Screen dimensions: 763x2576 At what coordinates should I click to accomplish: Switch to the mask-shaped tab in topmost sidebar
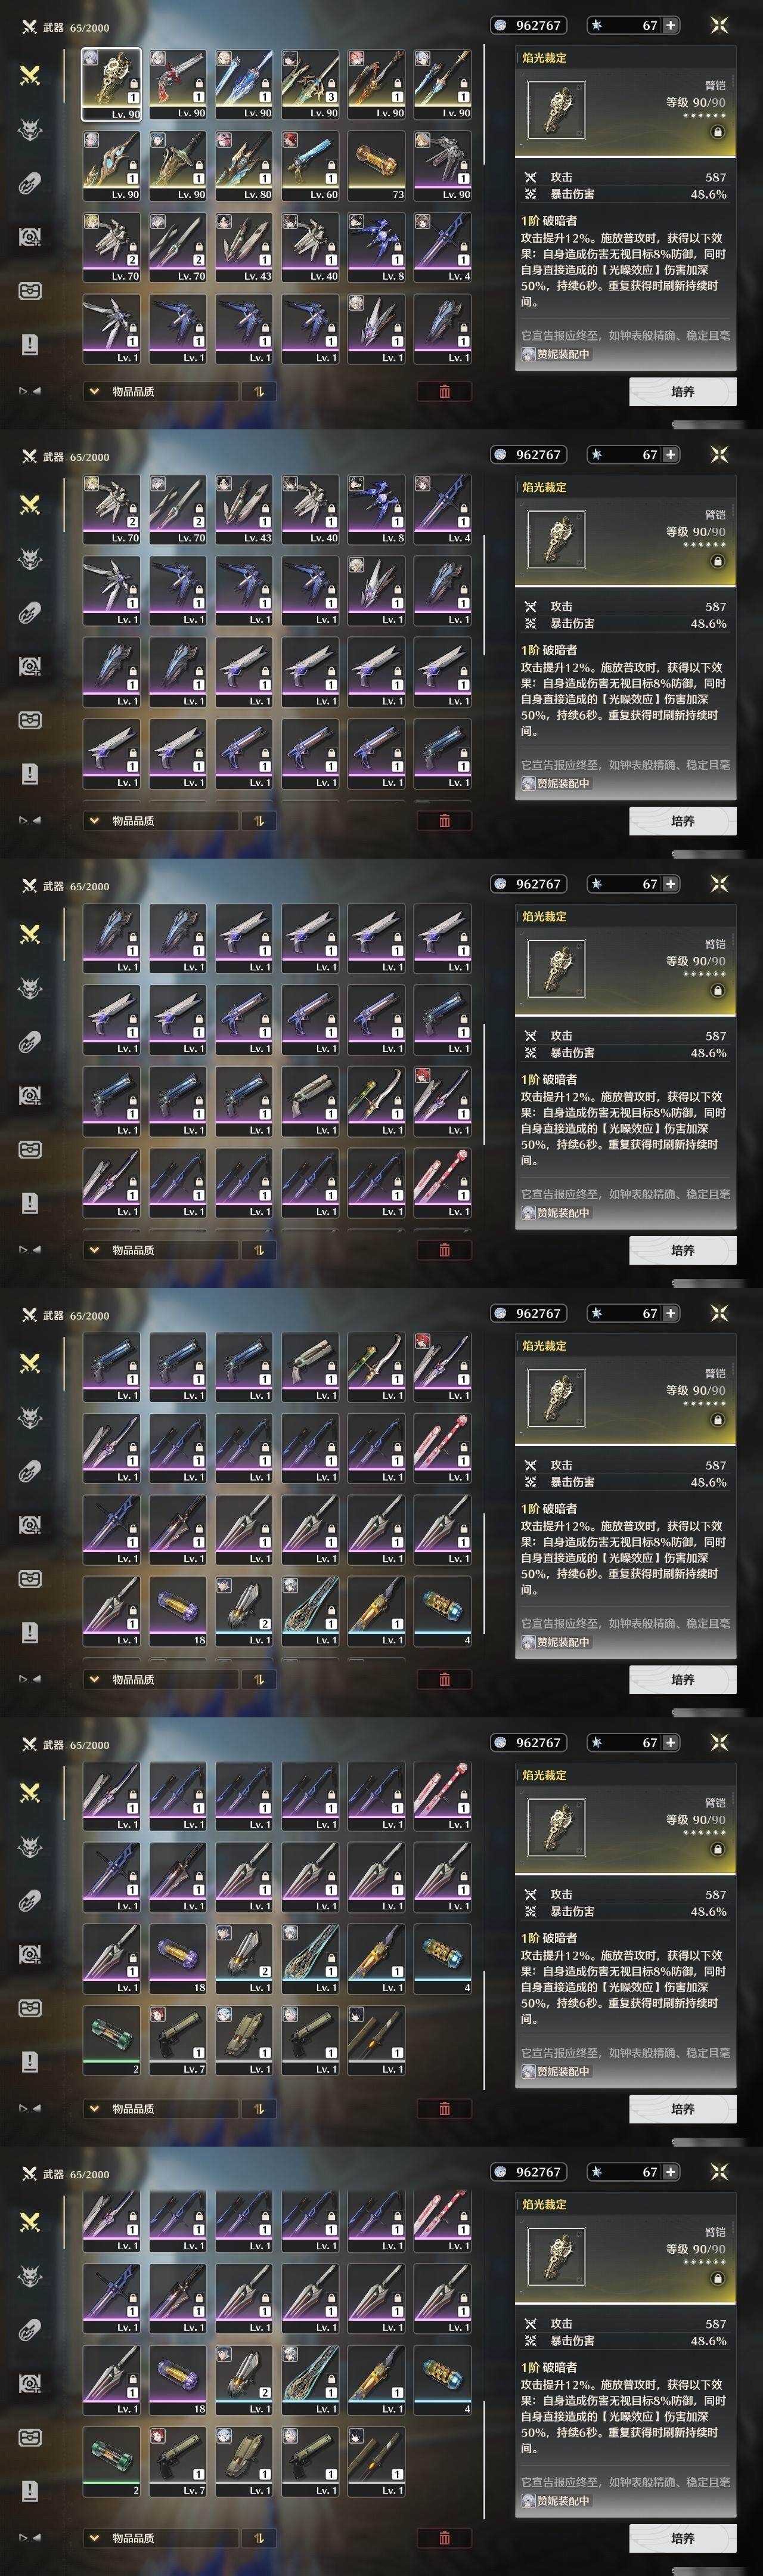pos(30,290)
